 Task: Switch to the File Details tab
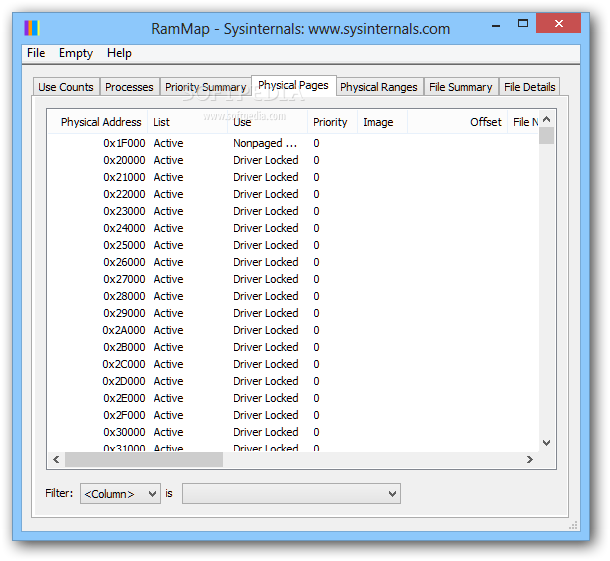[529, 87]
